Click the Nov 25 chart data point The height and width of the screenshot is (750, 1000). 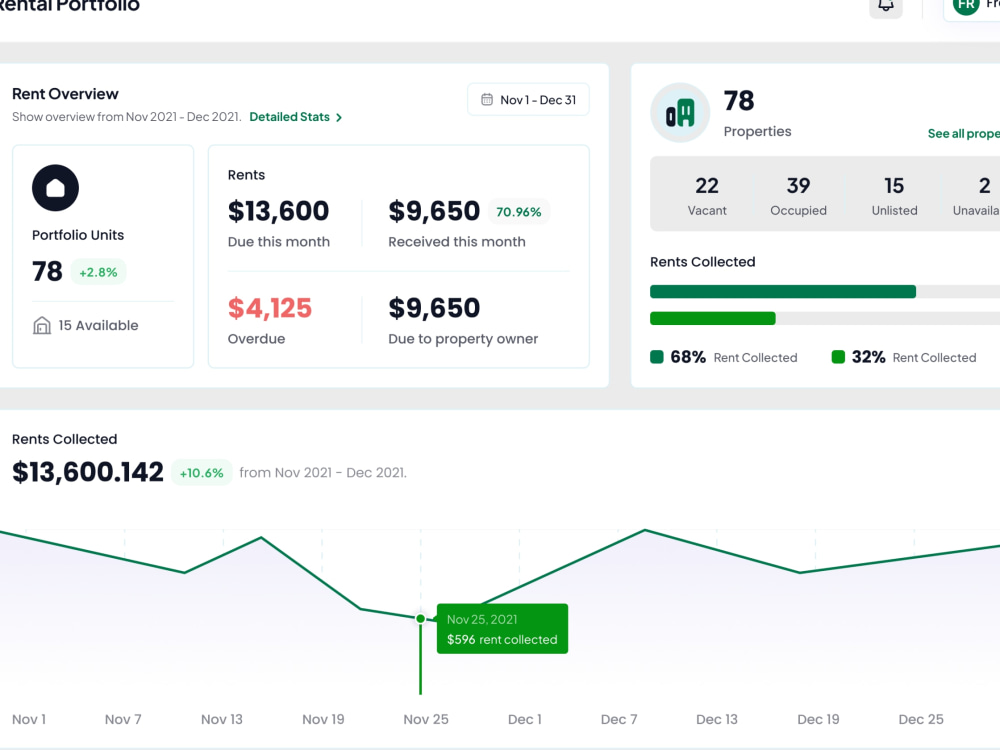(420, 619)
